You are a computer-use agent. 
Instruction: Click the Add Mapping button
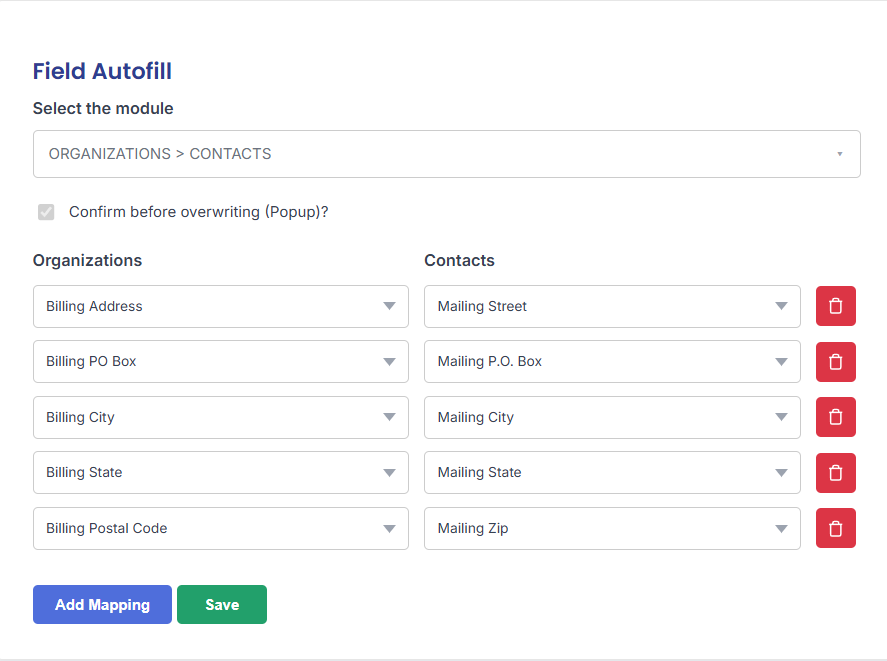click(x=102, y=604)
